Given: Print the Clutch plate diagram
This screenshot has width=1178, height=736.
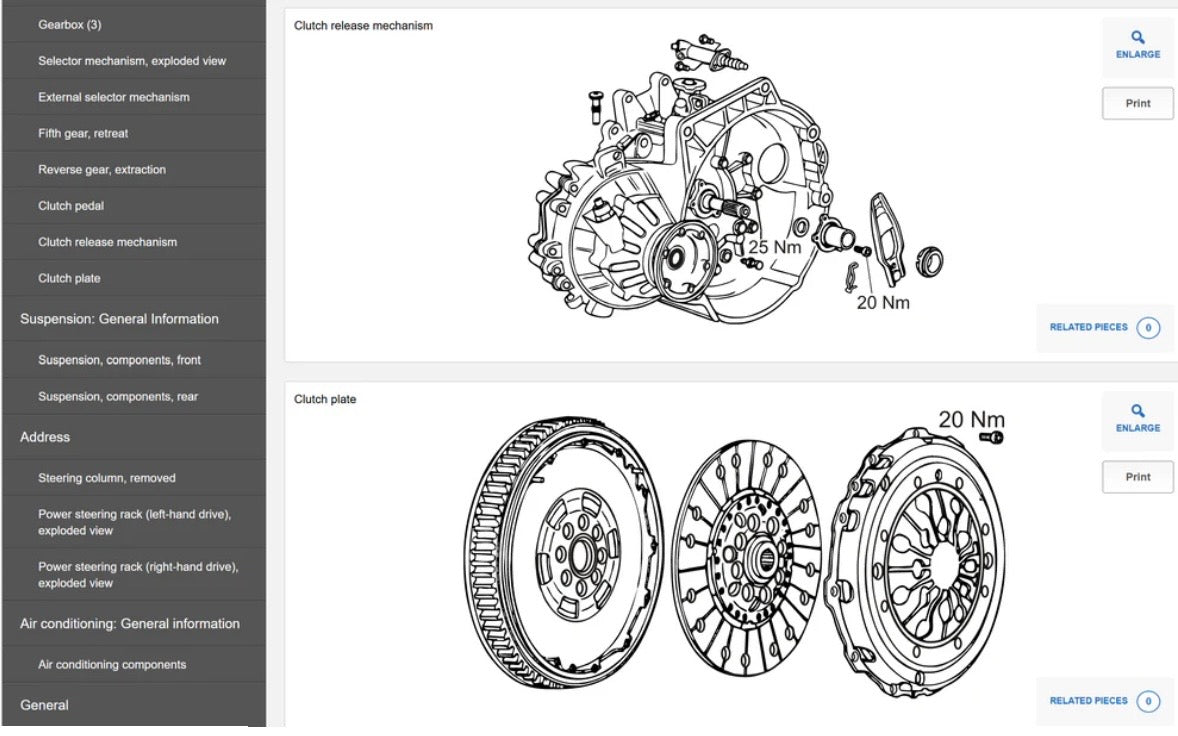Looking at the screenshot, I should click(x=1137, y=477).
